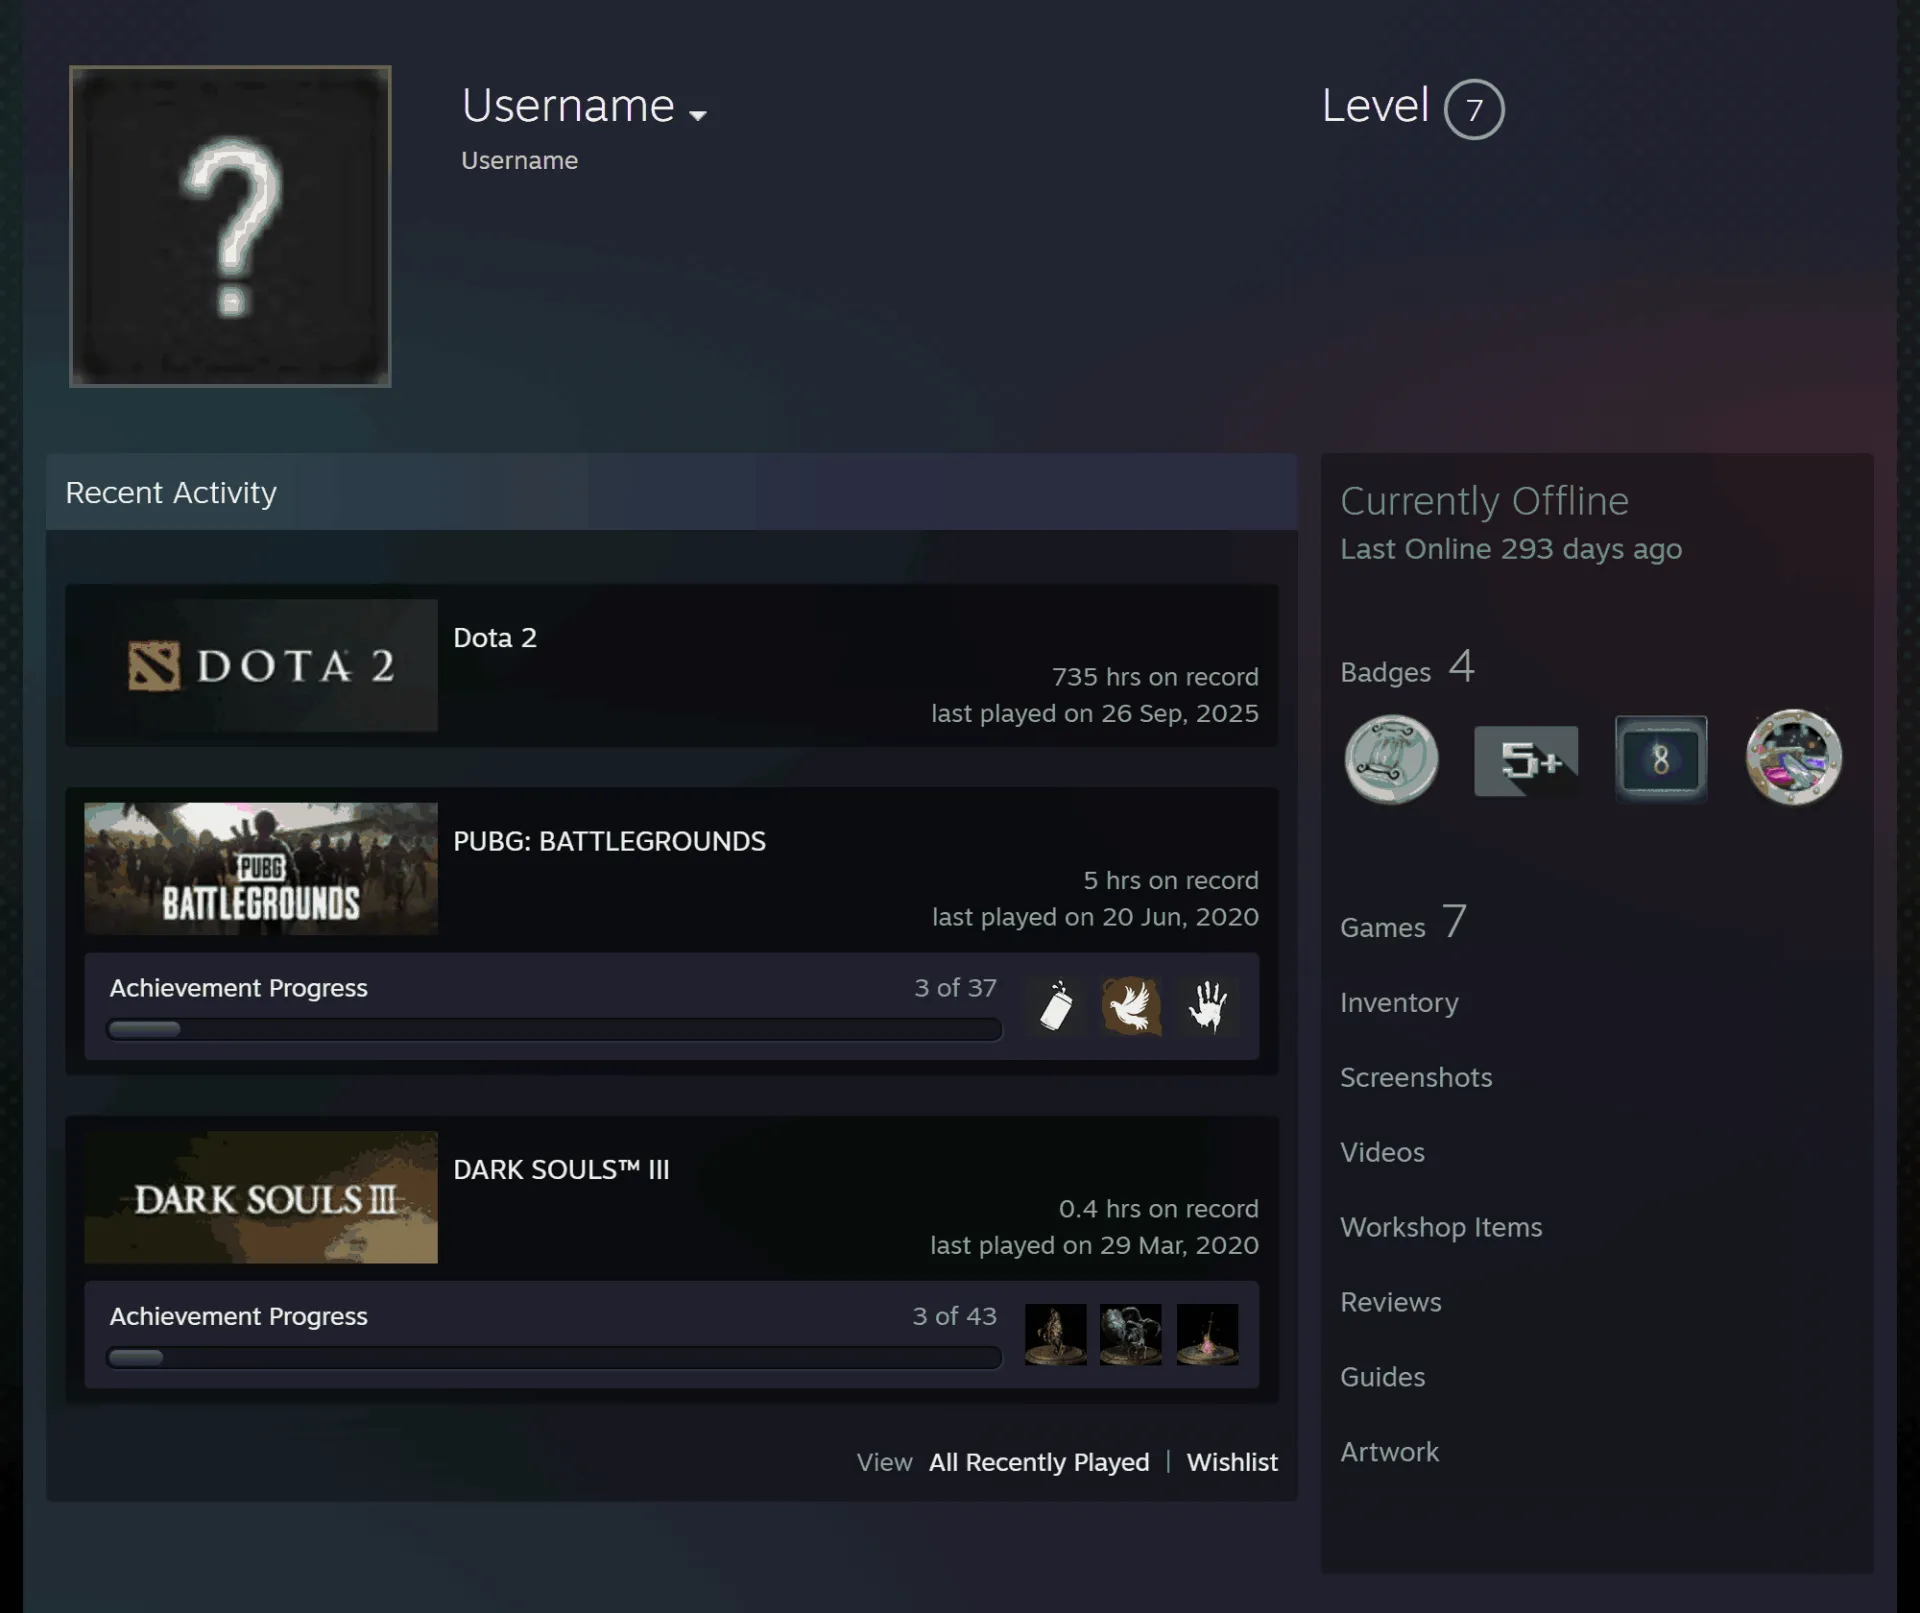Click the PUBG achievement progress bar
The width and height of the screenshot is (1920, 1613).
(x=554, y=1029)
